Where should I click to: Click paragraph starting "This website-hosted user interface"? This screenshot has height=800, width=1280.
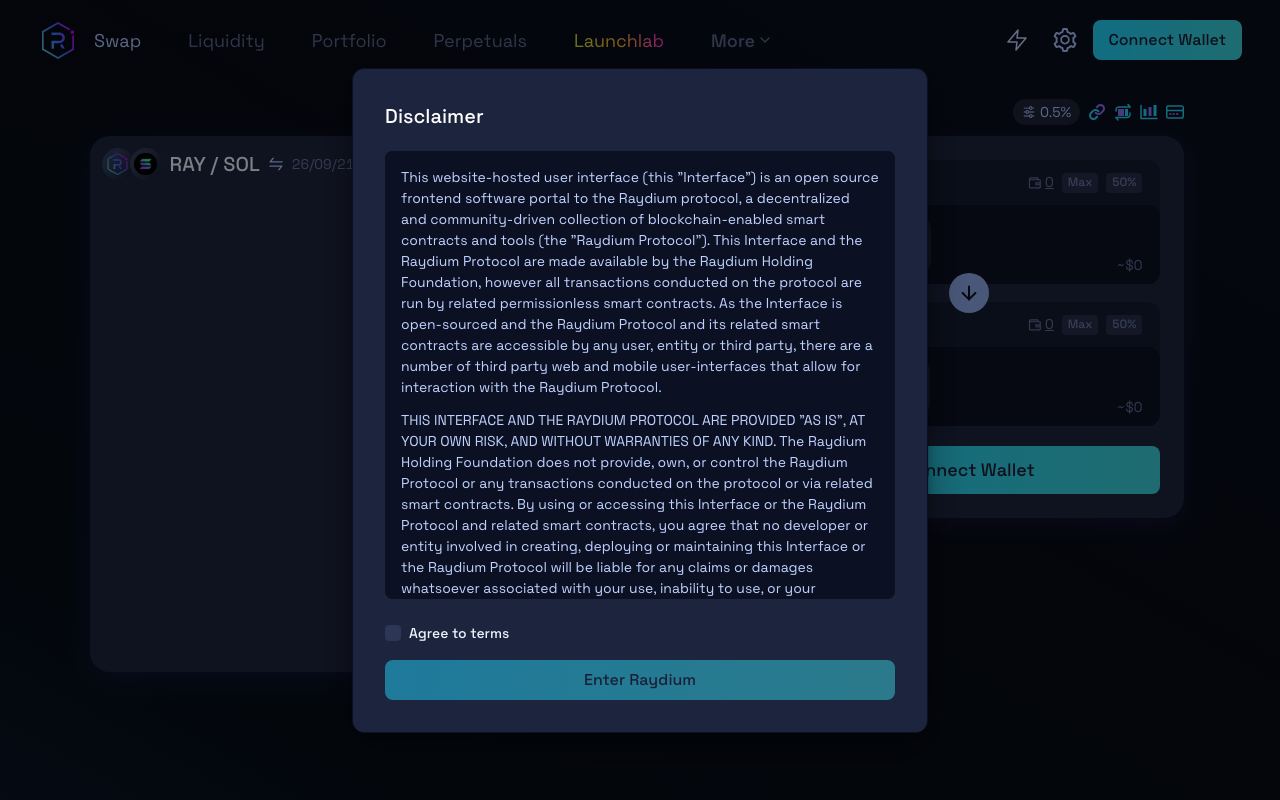coord(640,282)
